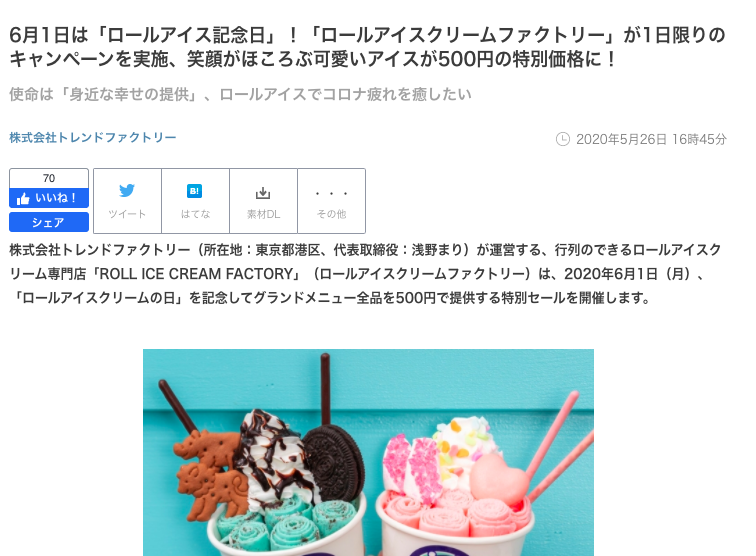The width and height of the screenshot is (756, 556).
Task: Click the pink strawberry ice cream cup
Action: tap(455, 523)
